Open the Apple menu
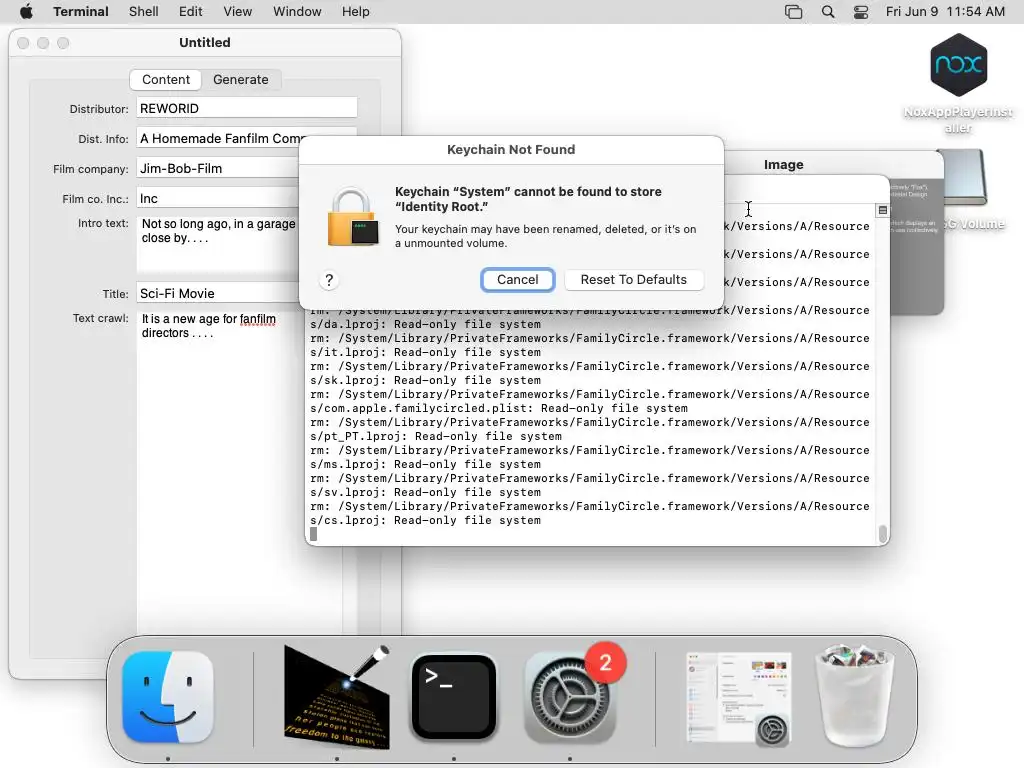 [26, 12]
